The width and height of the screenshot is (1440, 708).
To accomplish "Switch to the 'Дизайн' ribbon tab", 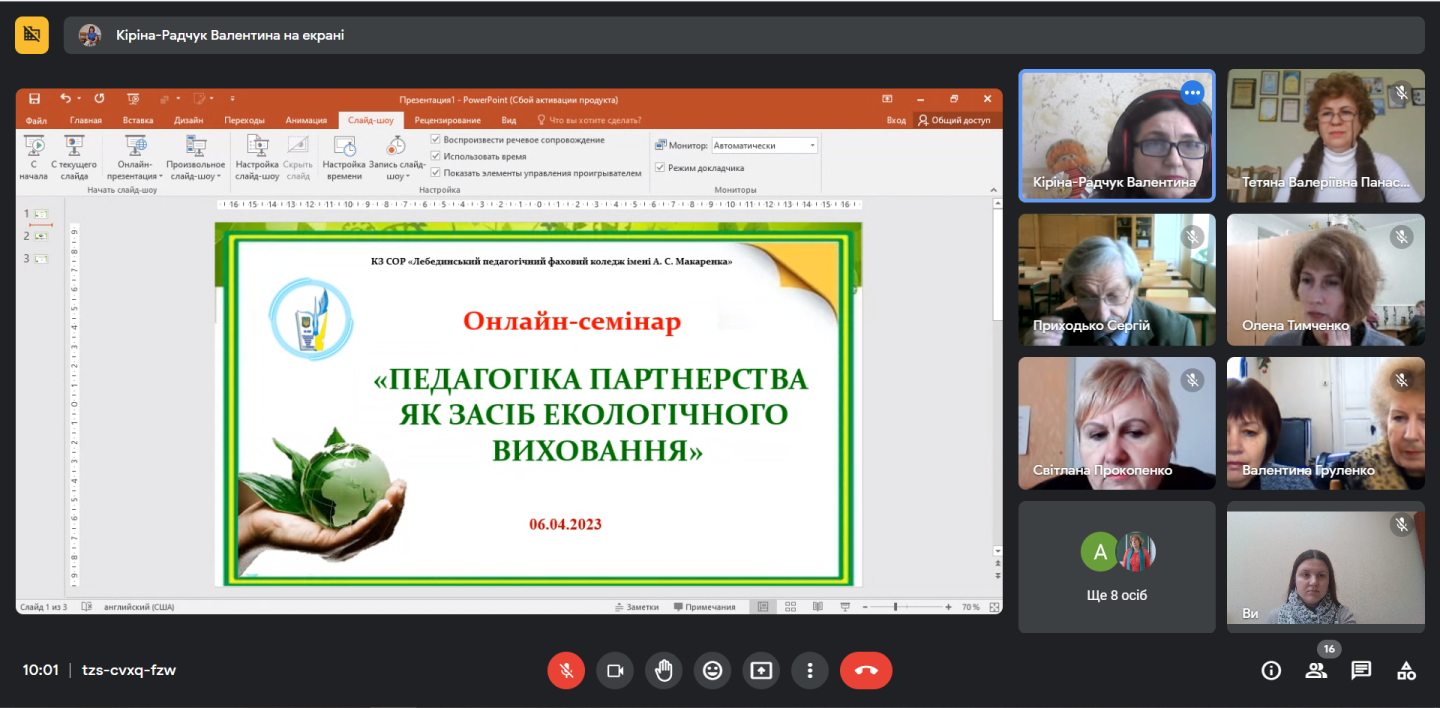I will (x=188, y=120).
